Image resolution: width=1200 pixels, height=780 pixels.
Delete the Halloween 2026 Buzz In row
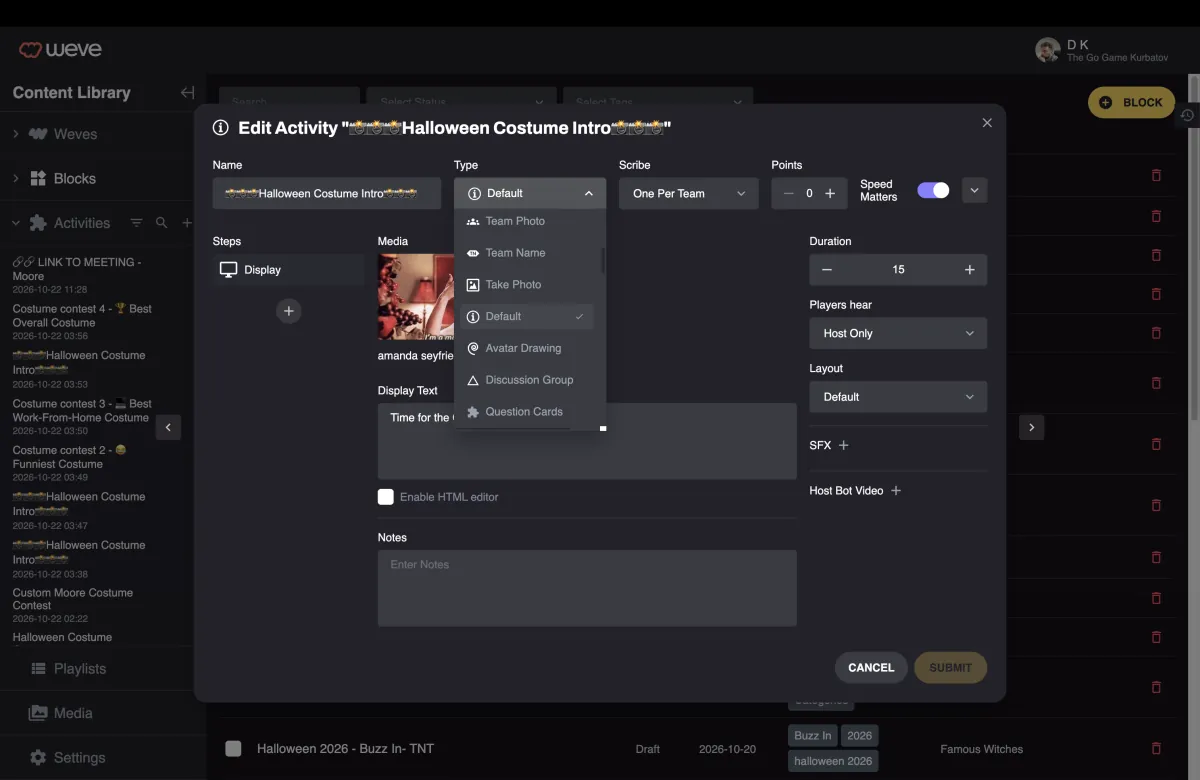click(1157, 748)
